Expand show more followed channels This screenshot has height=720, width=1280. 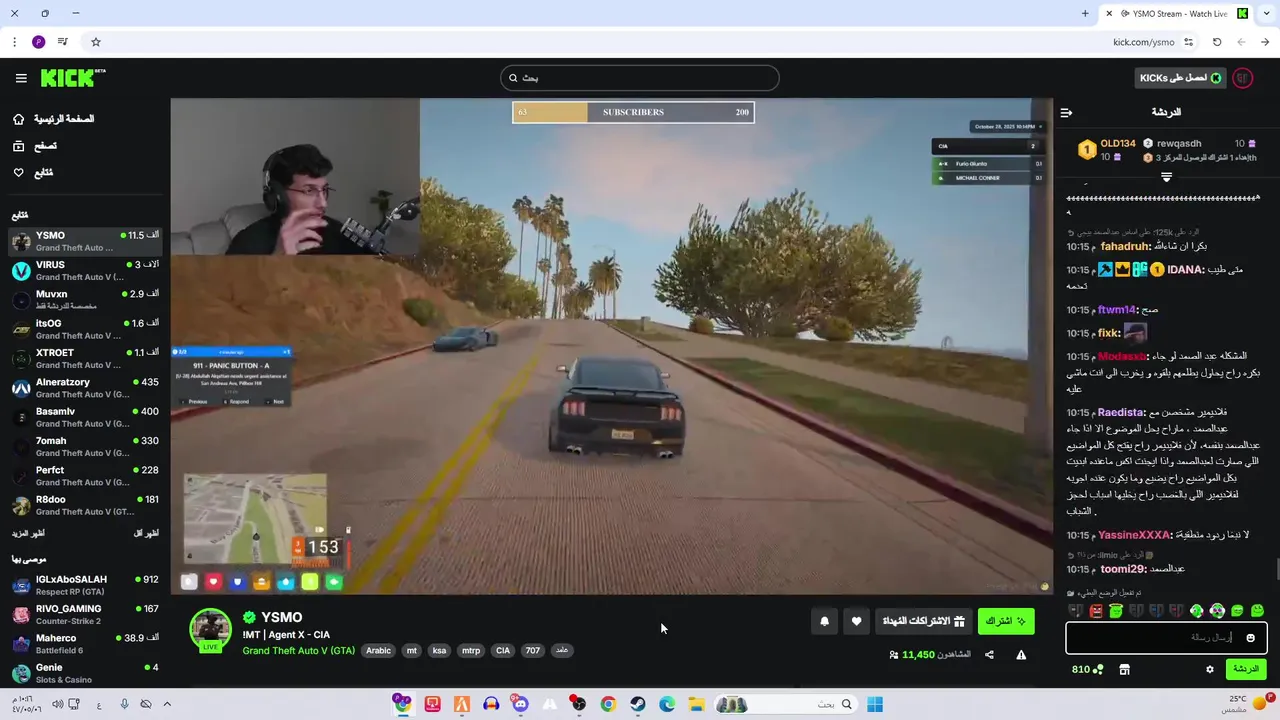click(27, 534)
